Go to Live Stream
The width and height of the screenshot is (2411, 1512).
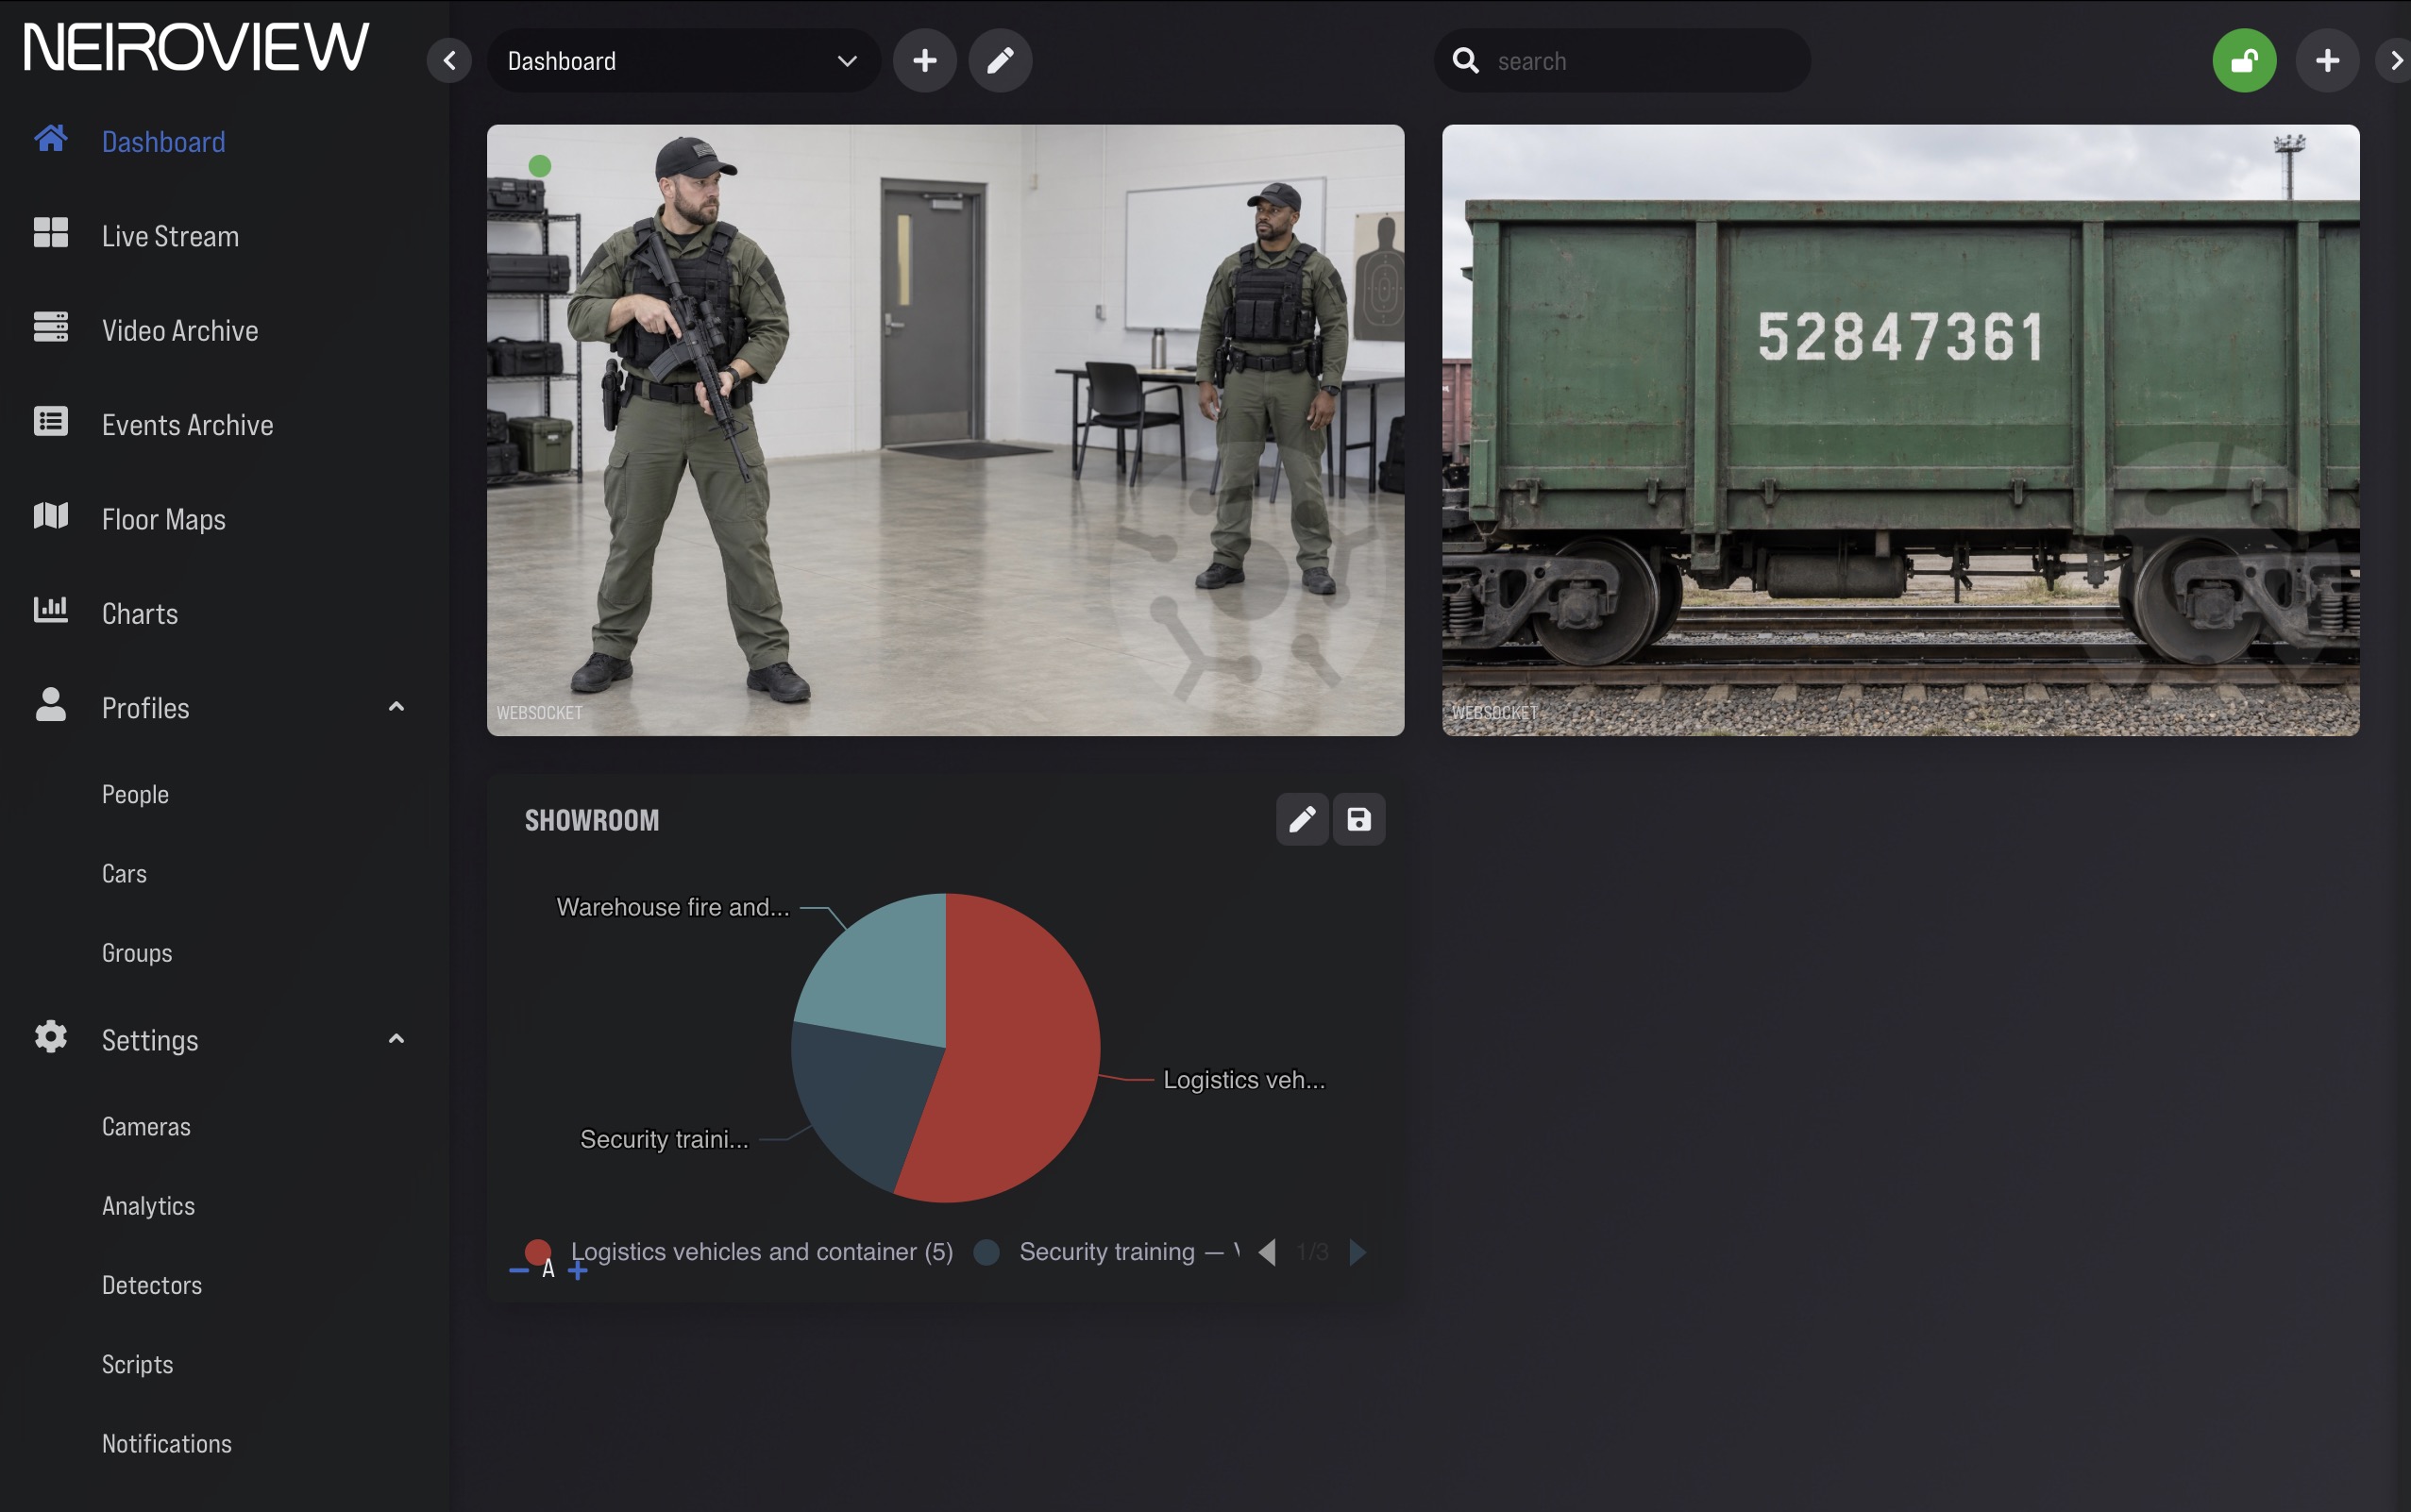point(170,236)
